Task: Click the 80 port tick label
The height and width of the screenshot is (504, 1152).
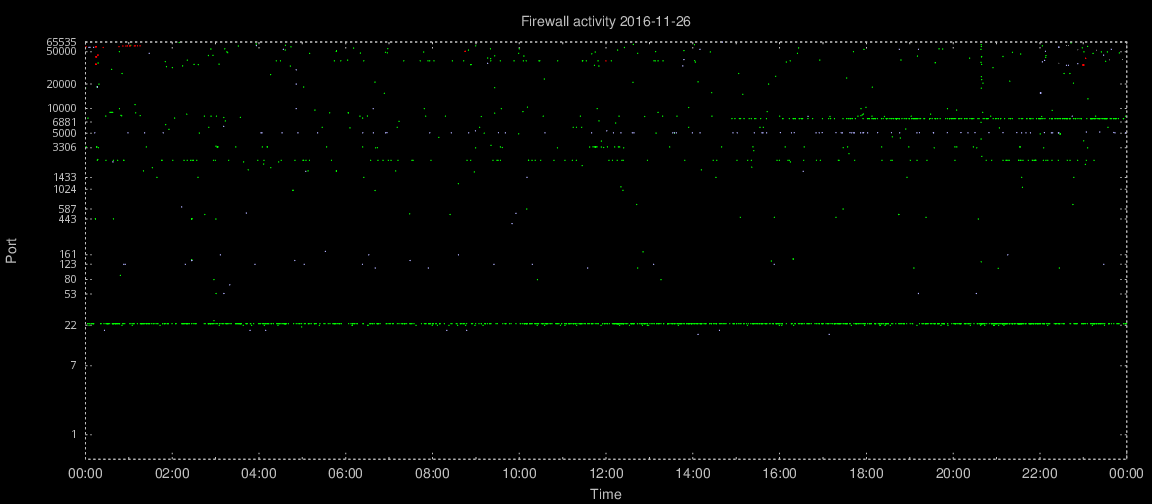Action: coord(73,279)
